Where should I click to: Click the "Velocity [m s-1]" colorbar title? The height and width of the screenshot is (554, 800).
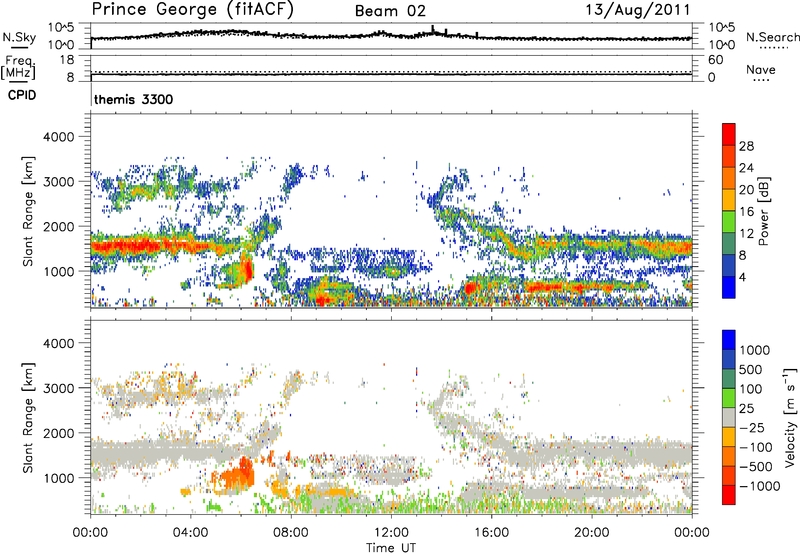pos(790,417)
